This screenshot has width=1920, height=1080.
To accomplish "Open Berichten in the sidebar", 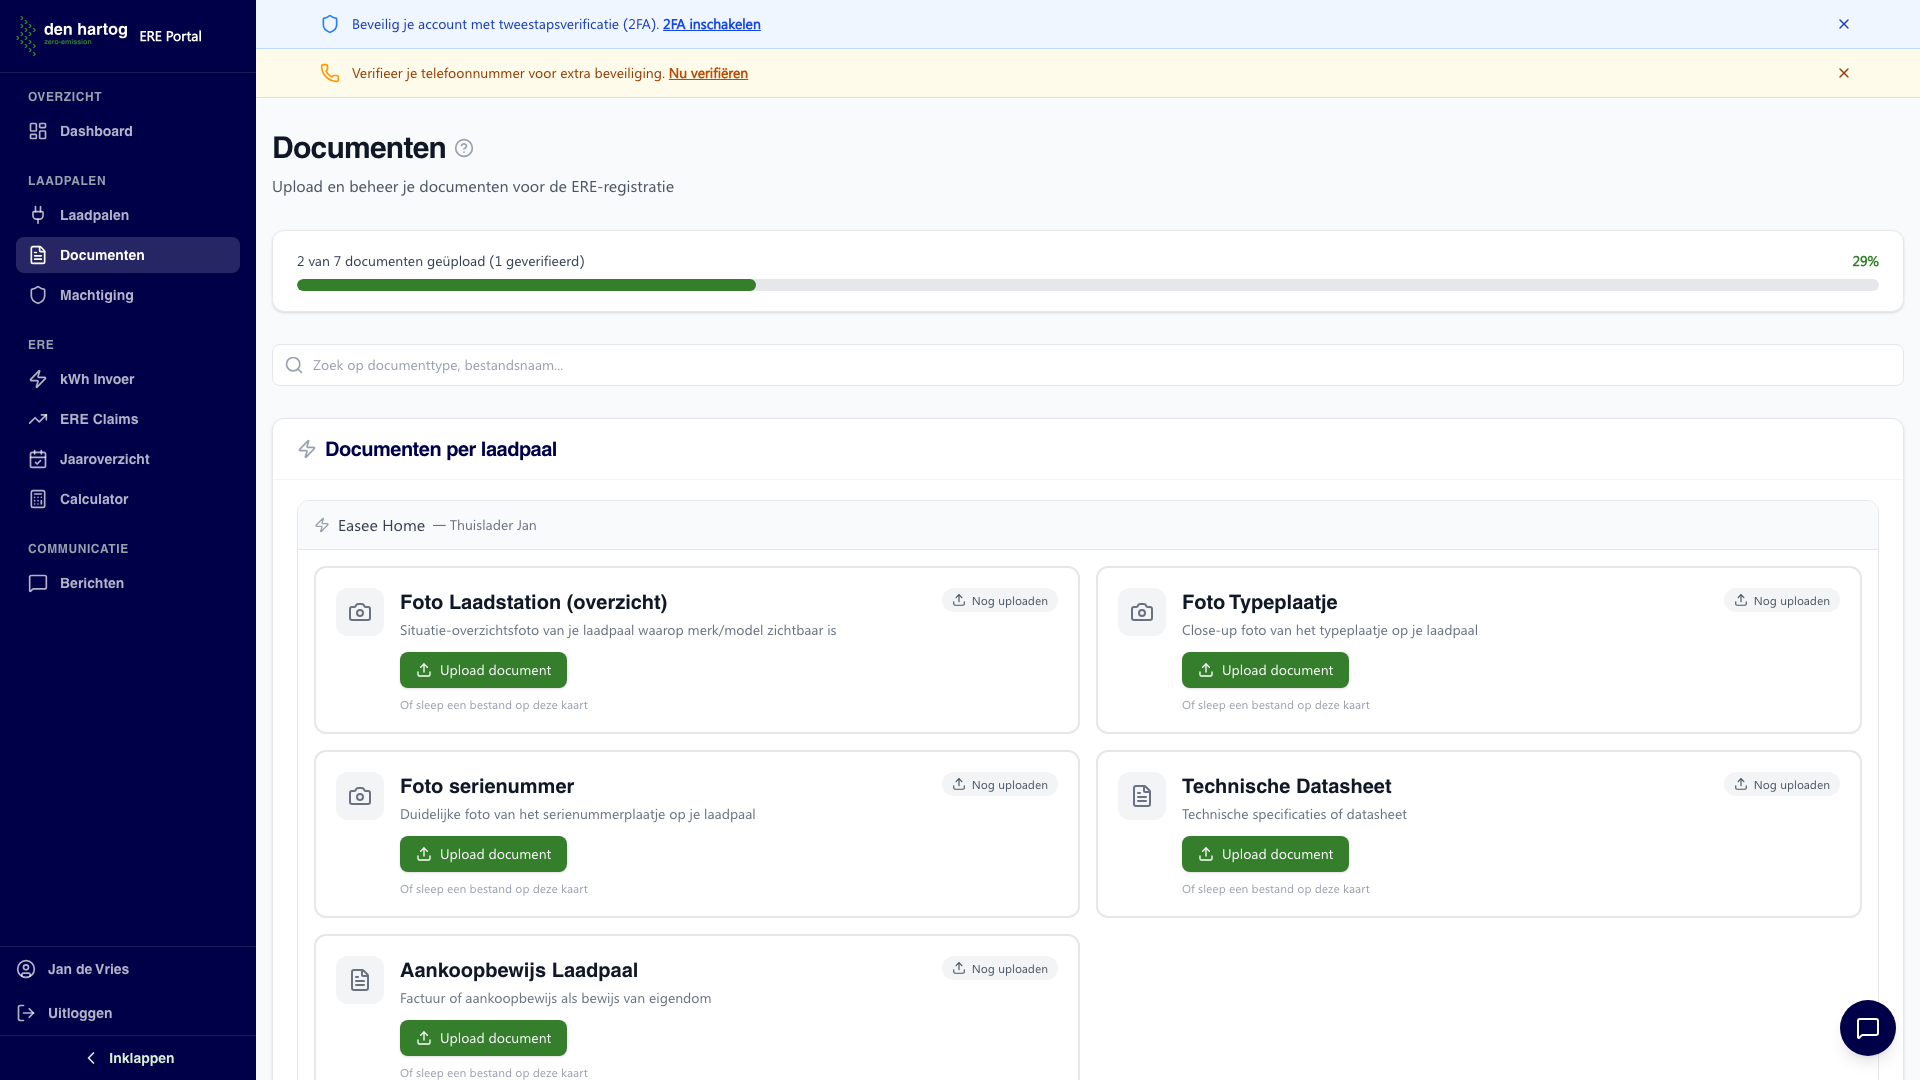I will click(128, 583).
